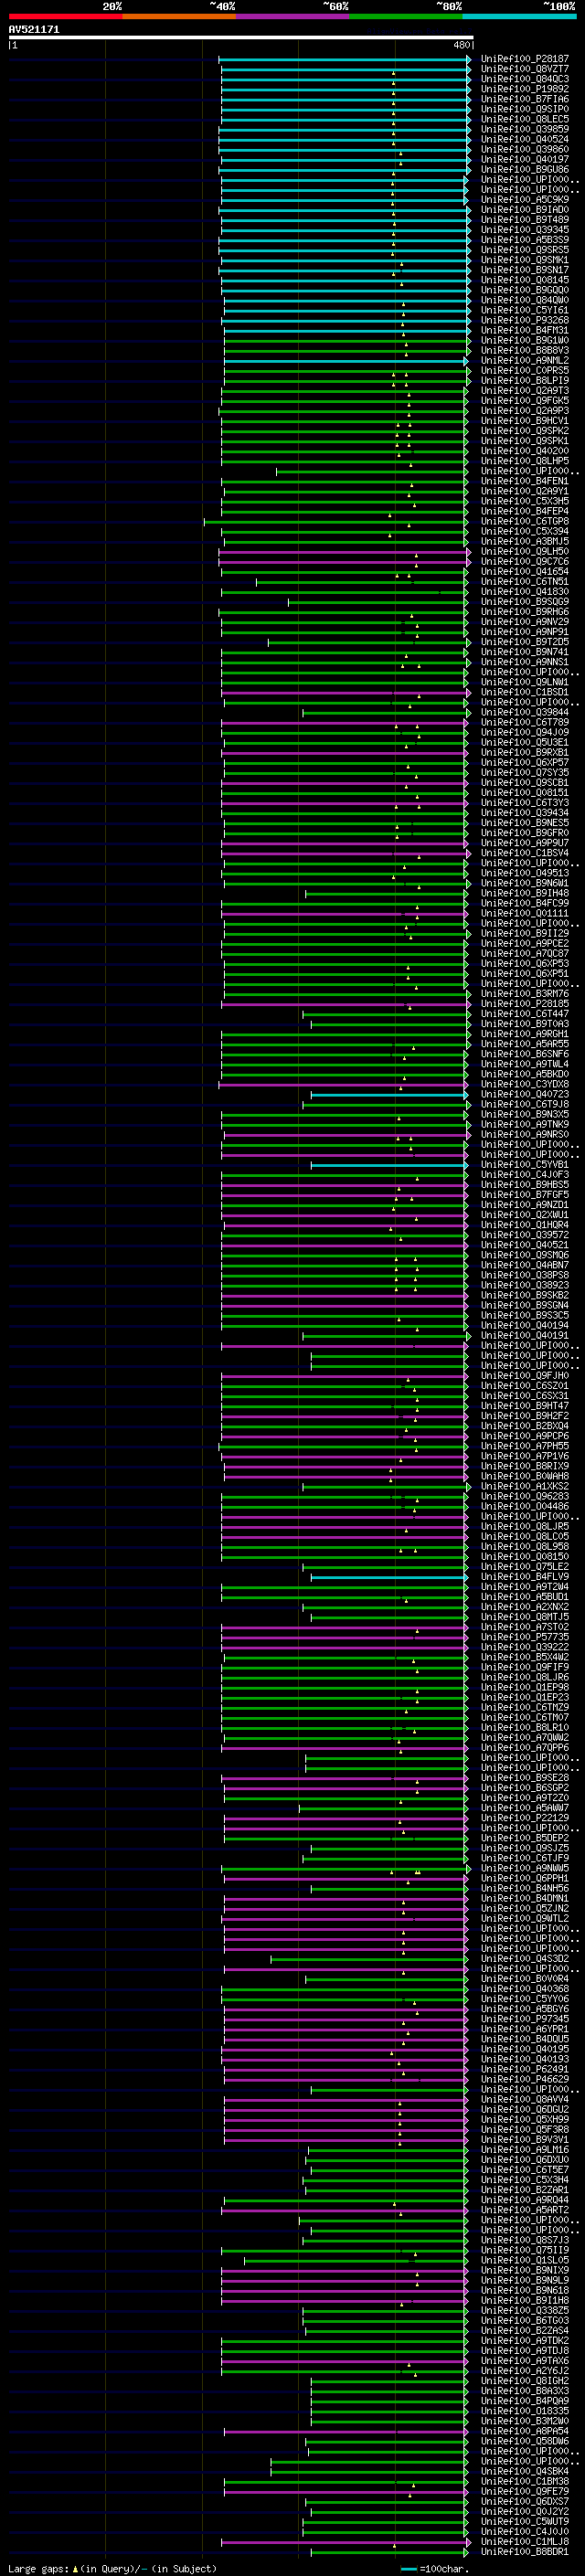Click the UniRef100_B8BDR1 label
Viewport: 585px width, 2576px height.
click(525, 2553)
